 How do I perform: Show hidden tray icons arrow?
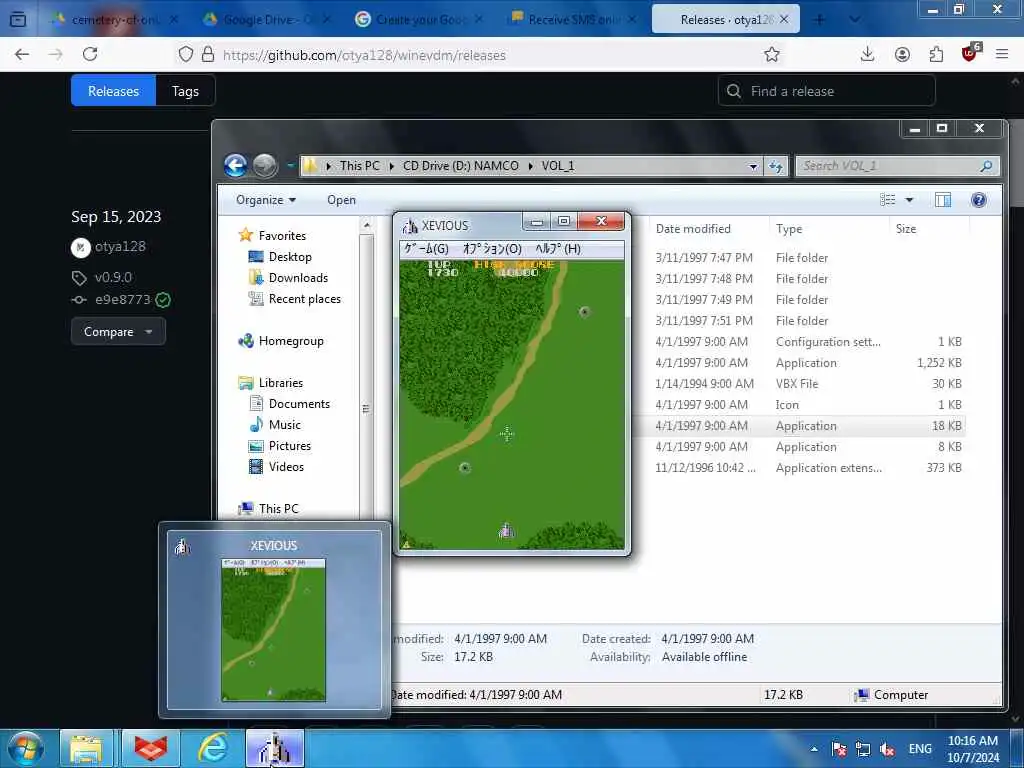coord(814,749)
